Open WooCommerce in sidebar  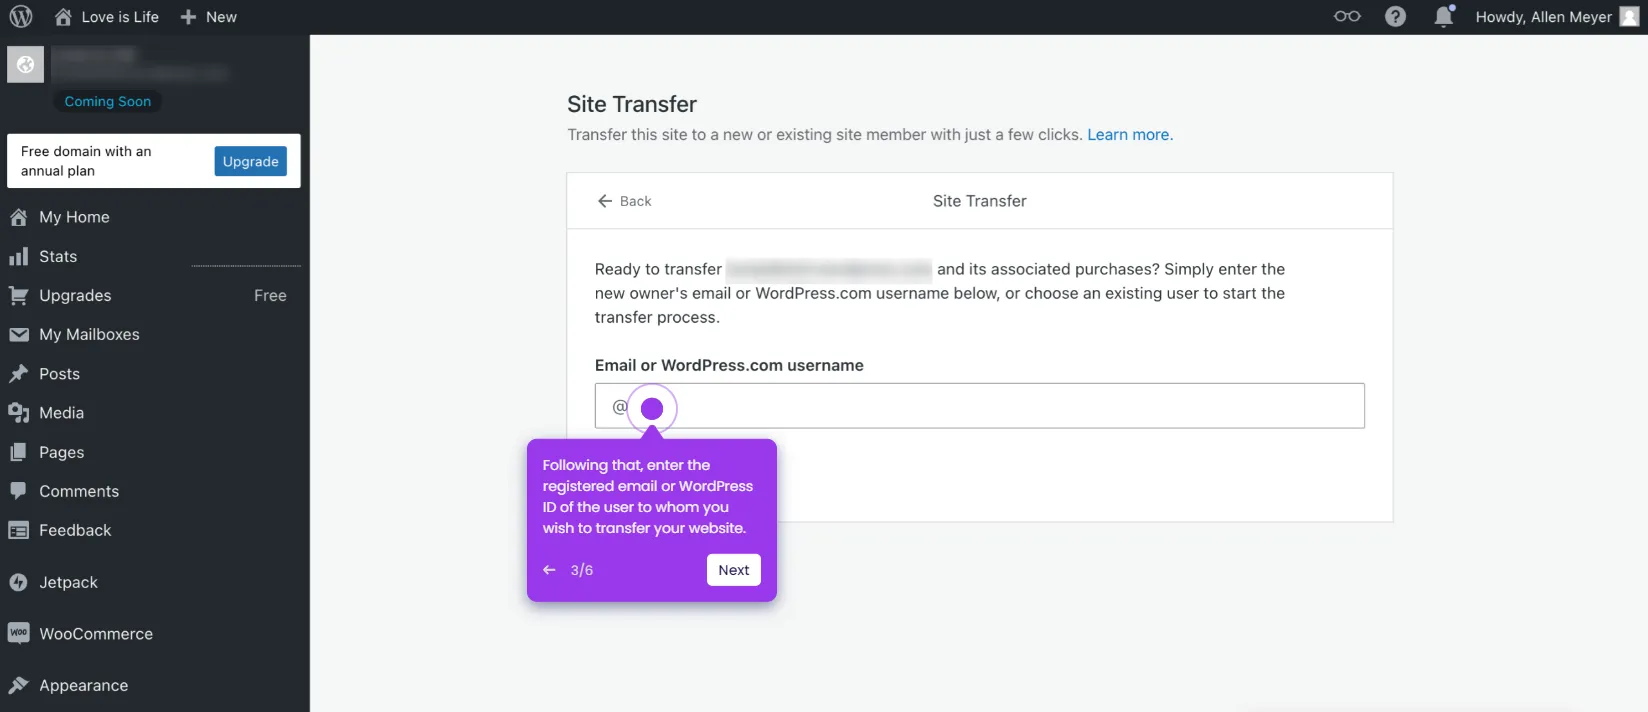[x=96, y=634]
